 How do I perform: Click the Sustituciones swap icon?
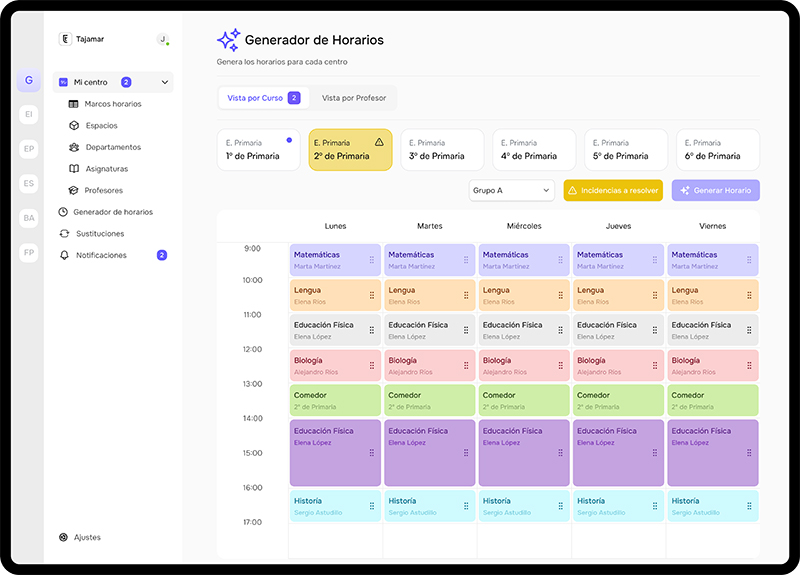pyautogui.click(x=64, y=234)
